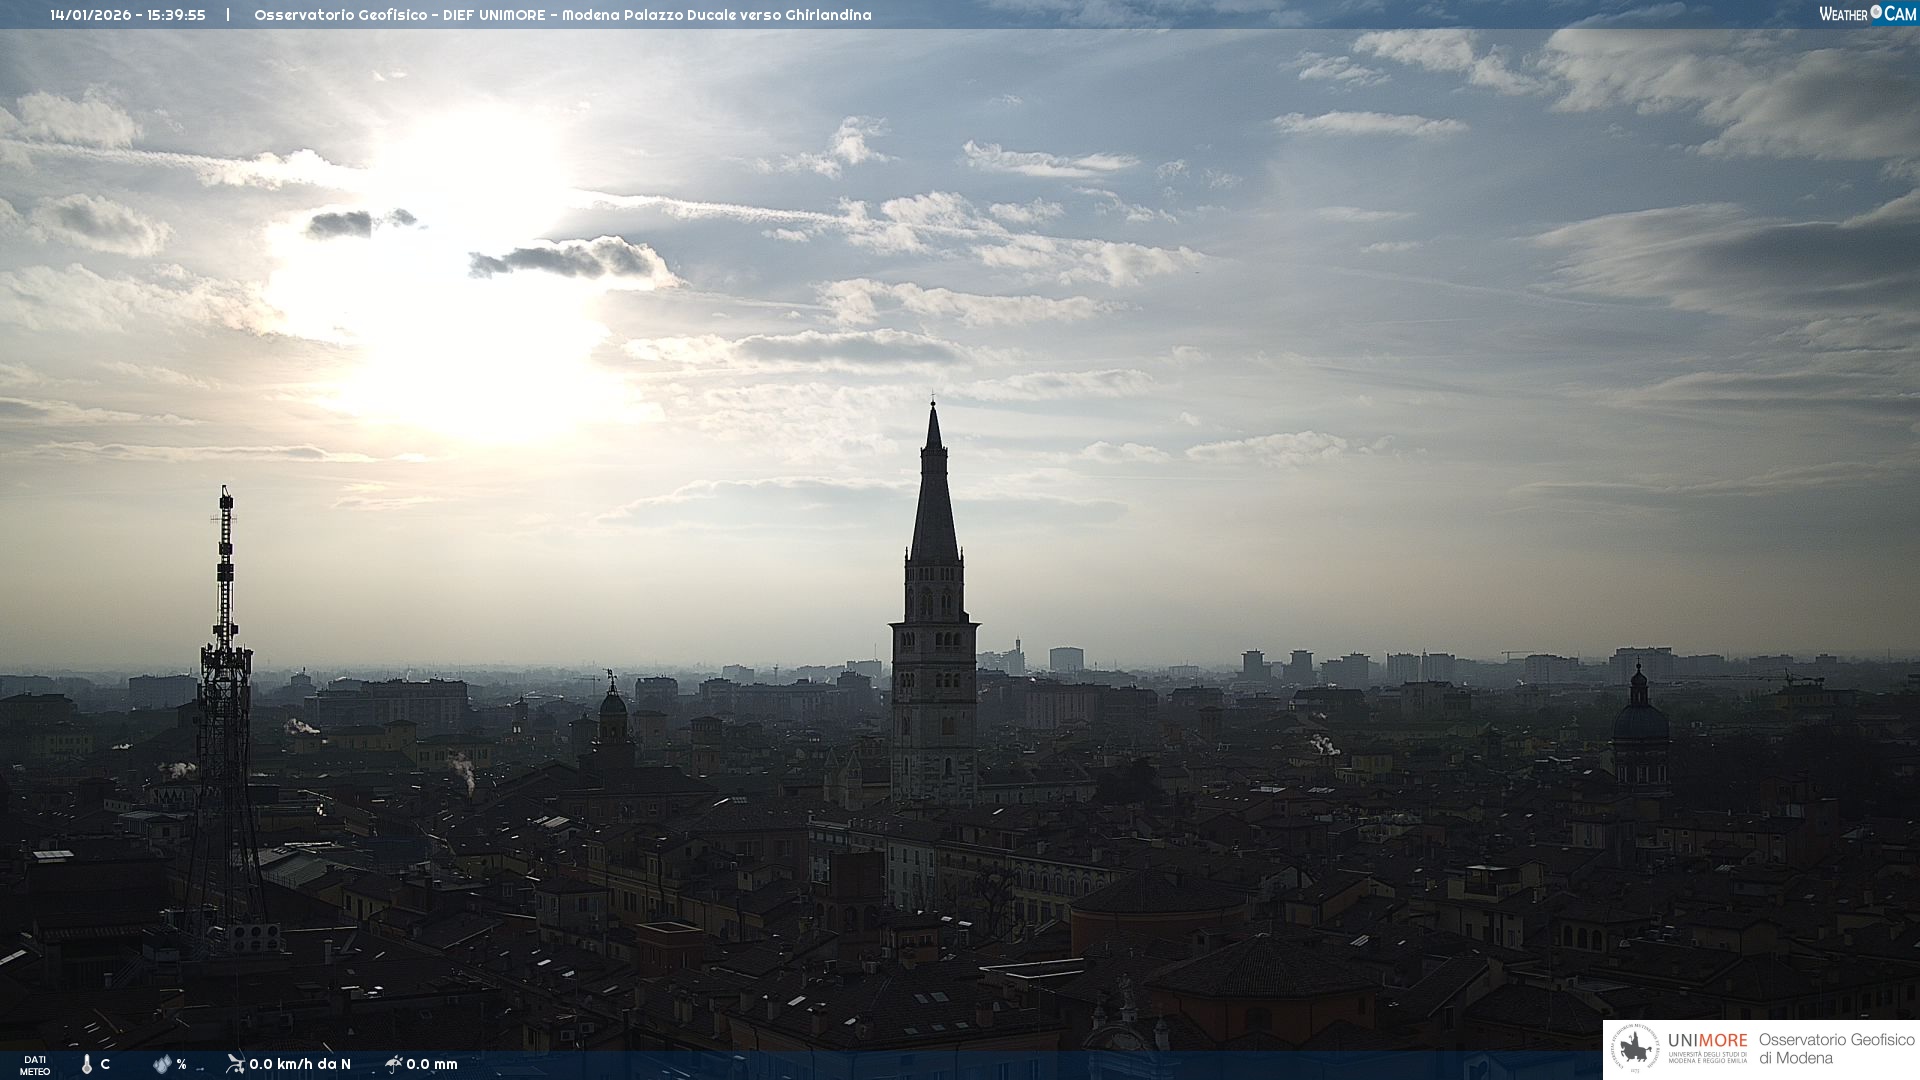Click the Ghirlandina tower spire
Image resolution: width=1920 pixels, height=1080 pixels.
tap(934, 500)
